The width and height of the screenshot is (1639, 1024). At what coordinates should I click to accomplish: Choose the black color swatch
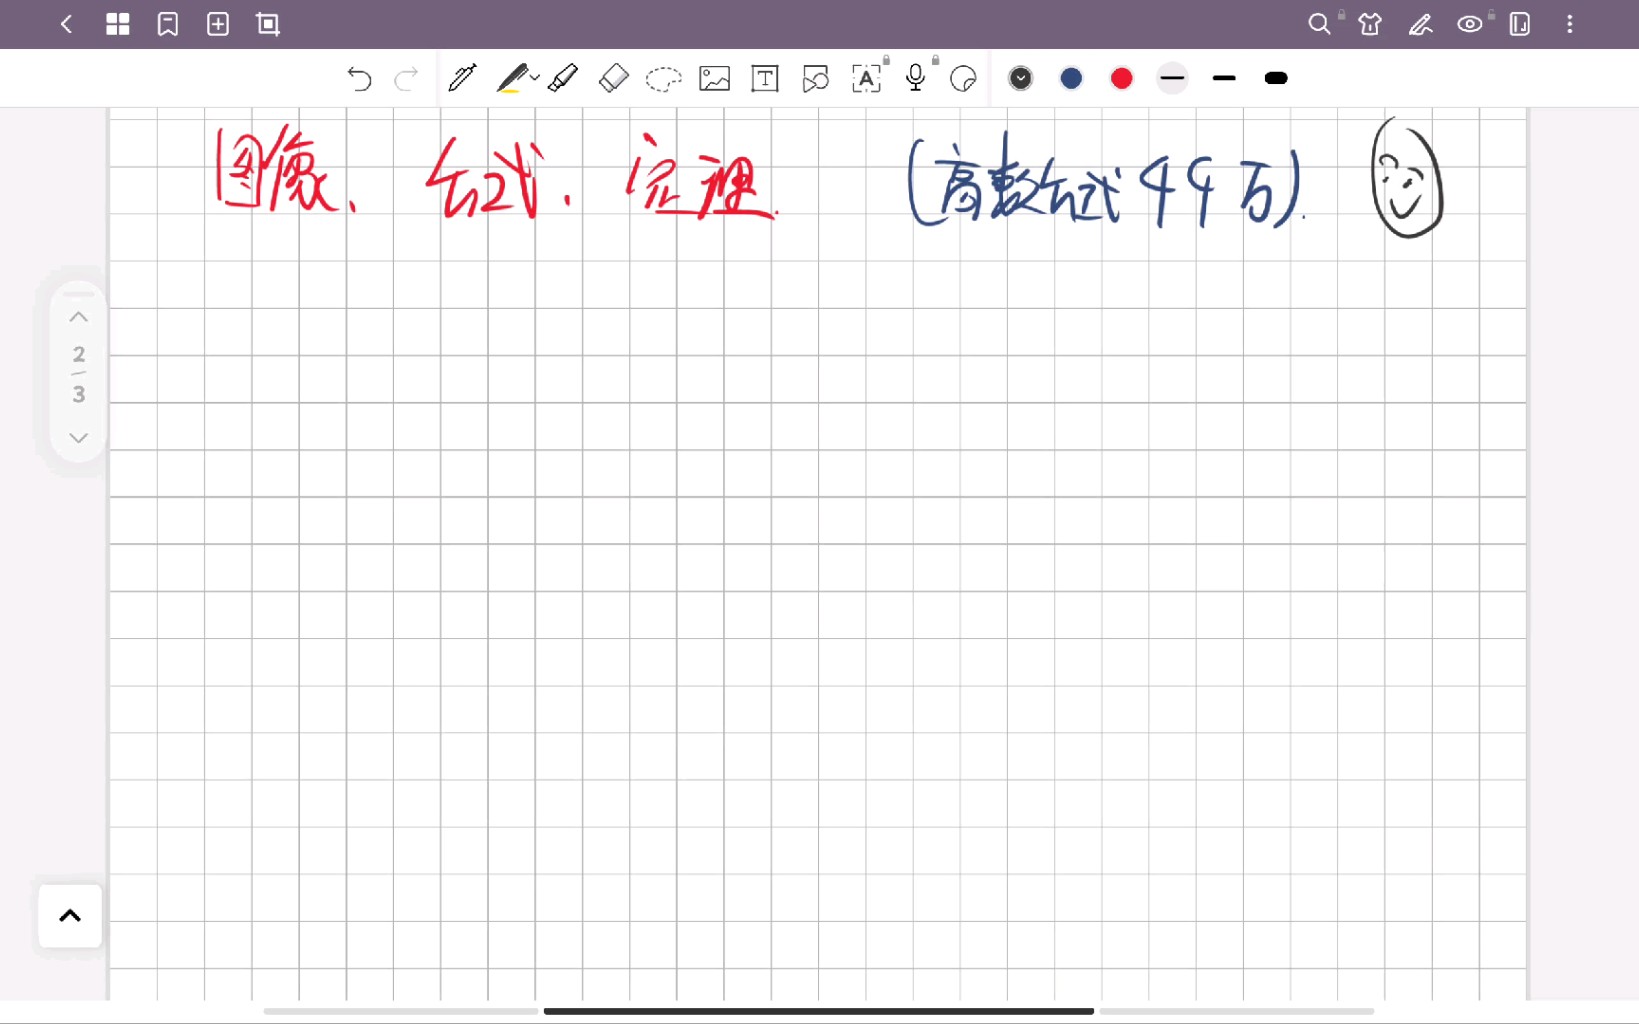click(1021, 78)
